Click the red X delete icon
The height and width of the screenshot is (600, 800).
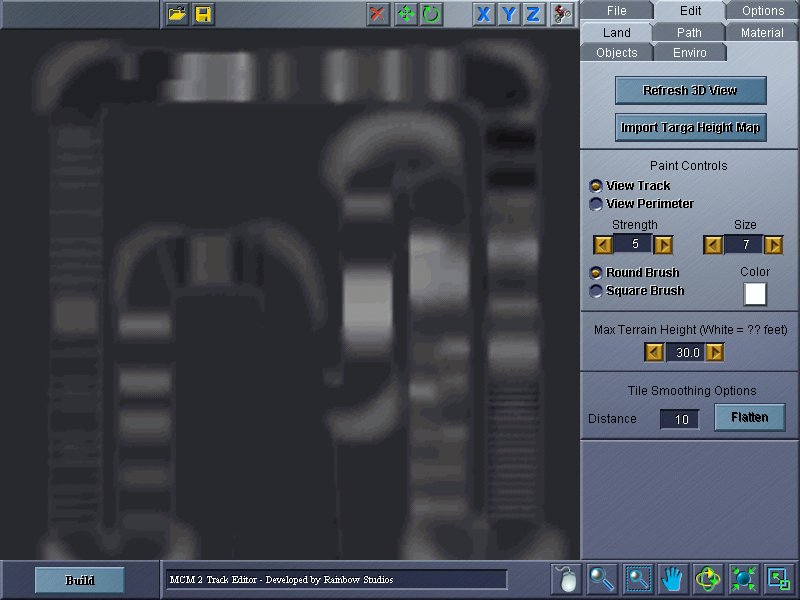[x=378, y=14]
